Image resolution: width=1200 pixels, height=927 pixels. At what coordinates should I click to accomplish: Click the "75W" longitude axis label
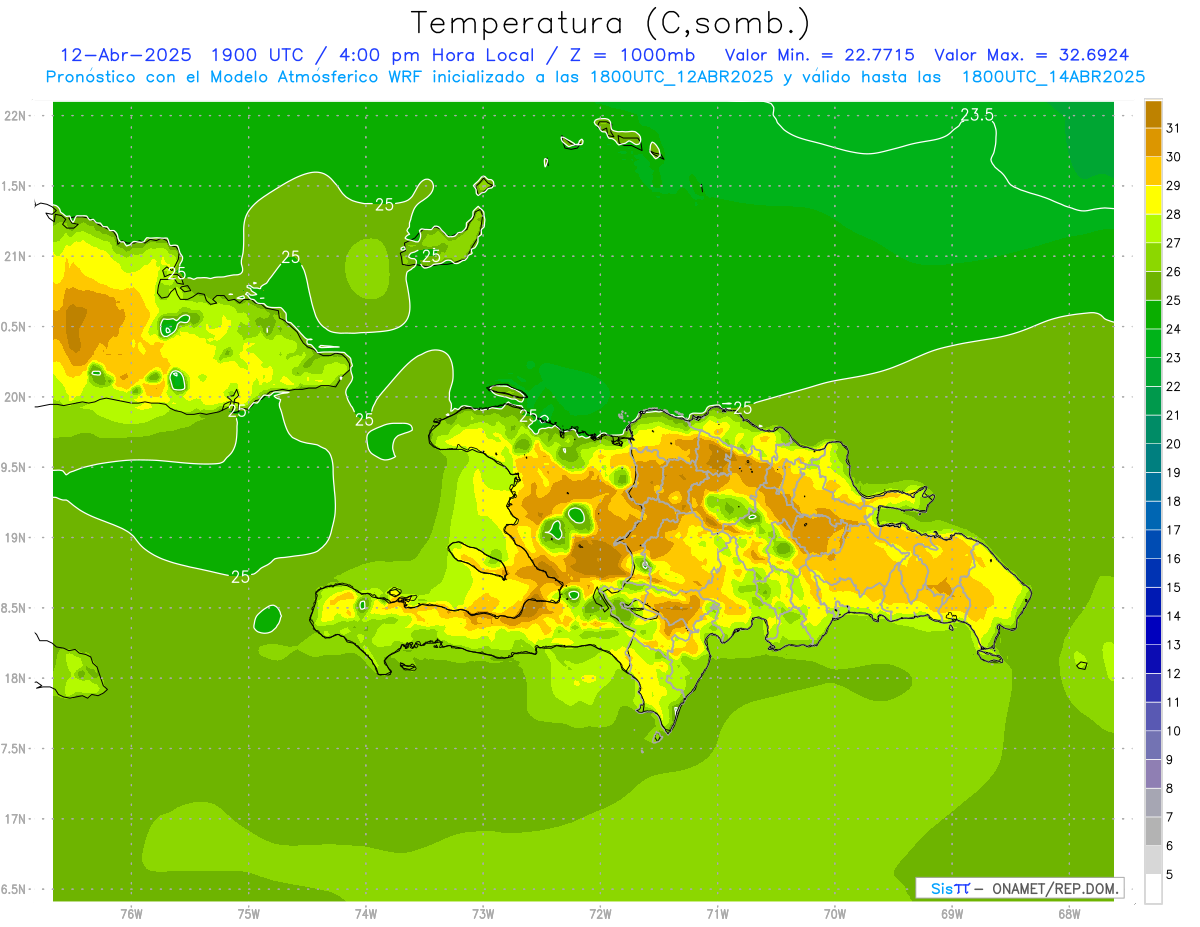click(x=248, y=913)
